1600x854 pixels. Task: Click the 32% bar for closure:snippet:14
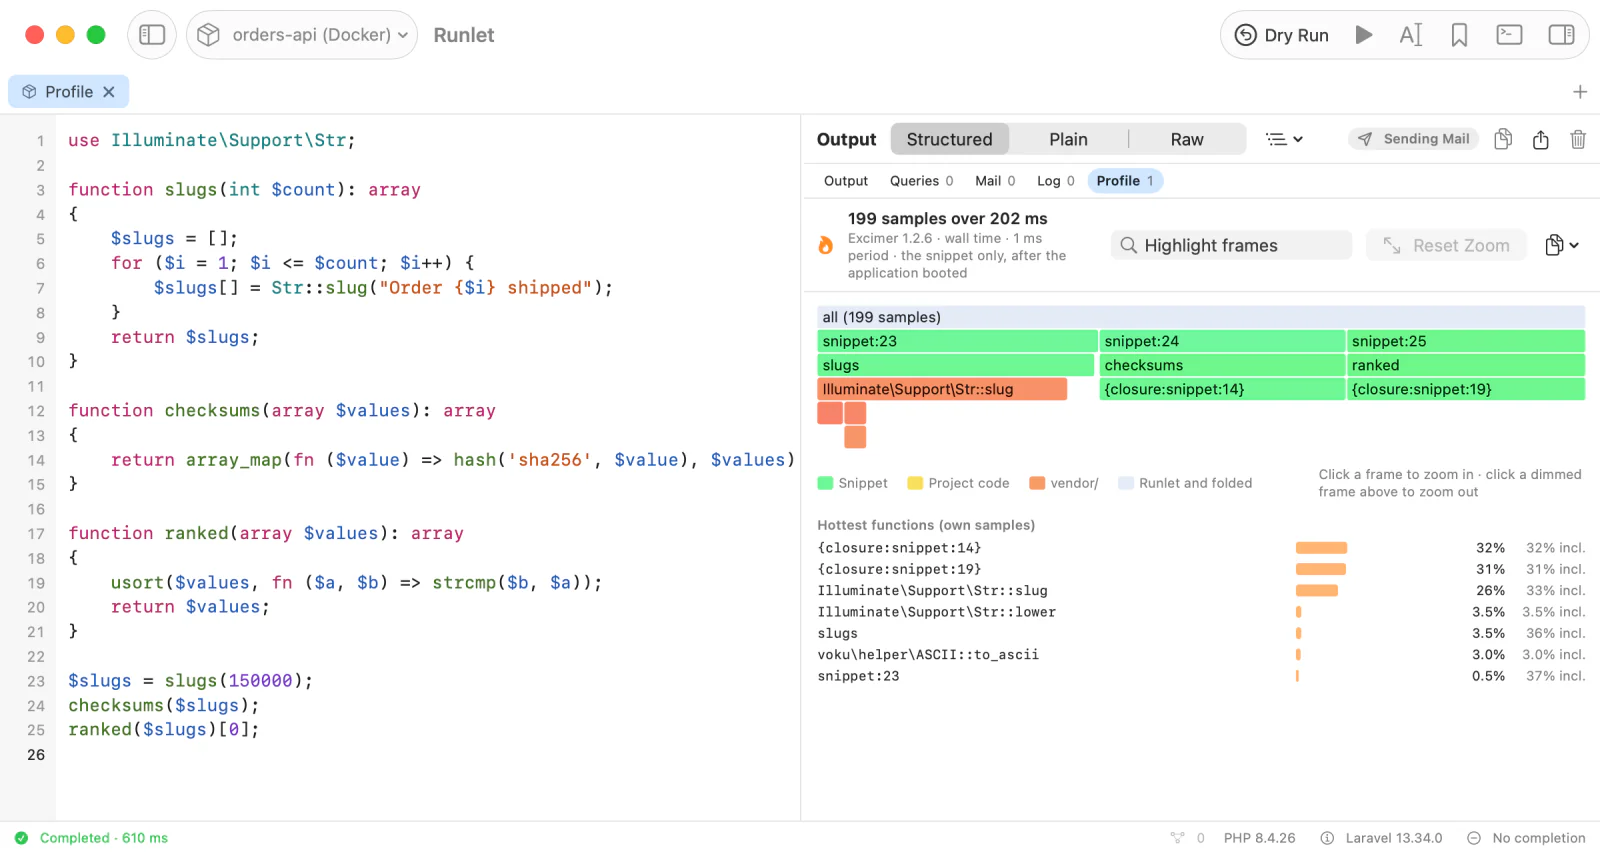coord(1321,548)
